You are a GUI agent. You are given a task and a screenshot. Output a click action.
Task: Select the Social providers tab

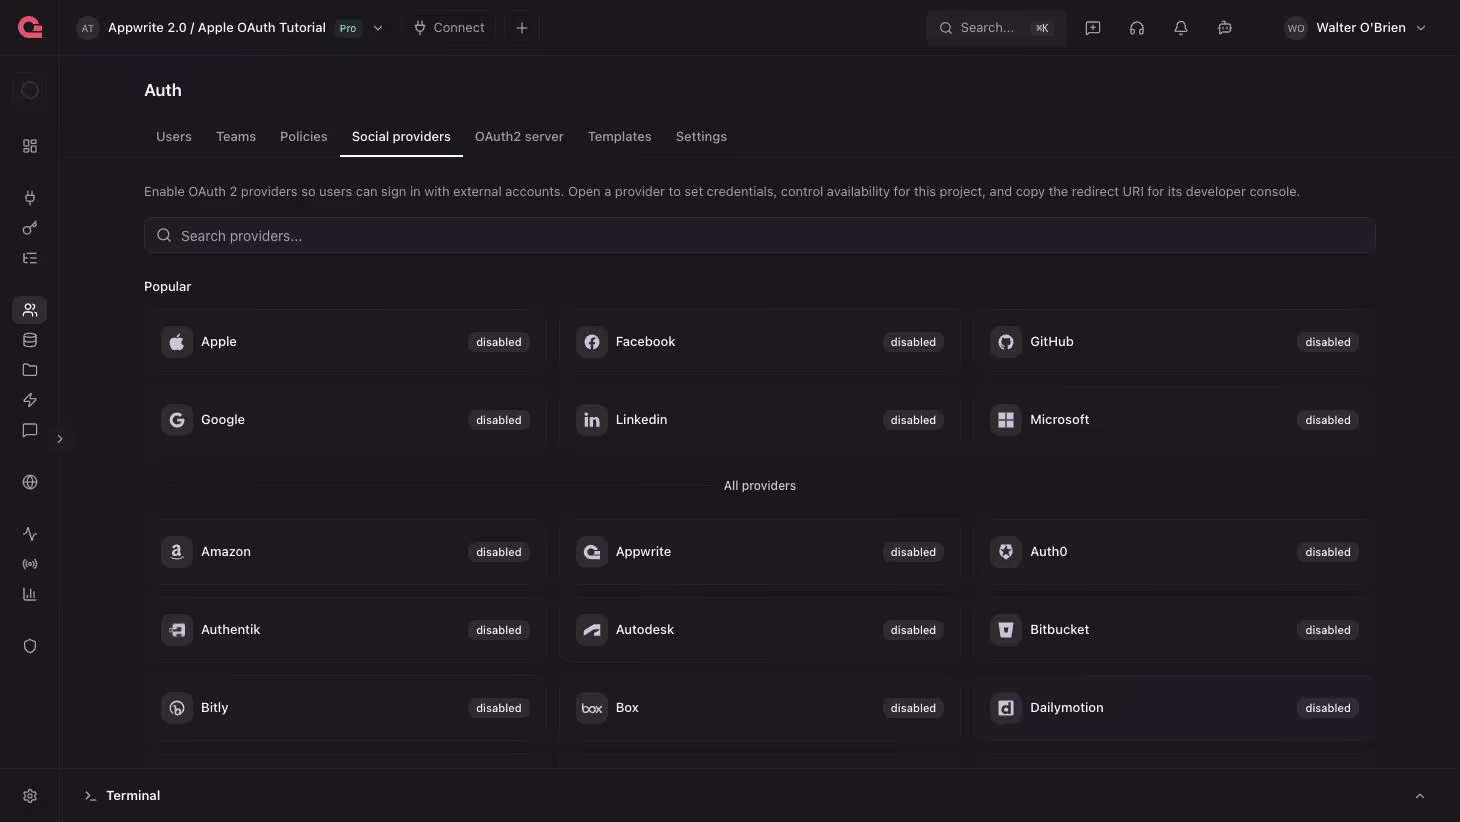click(401, 137)
